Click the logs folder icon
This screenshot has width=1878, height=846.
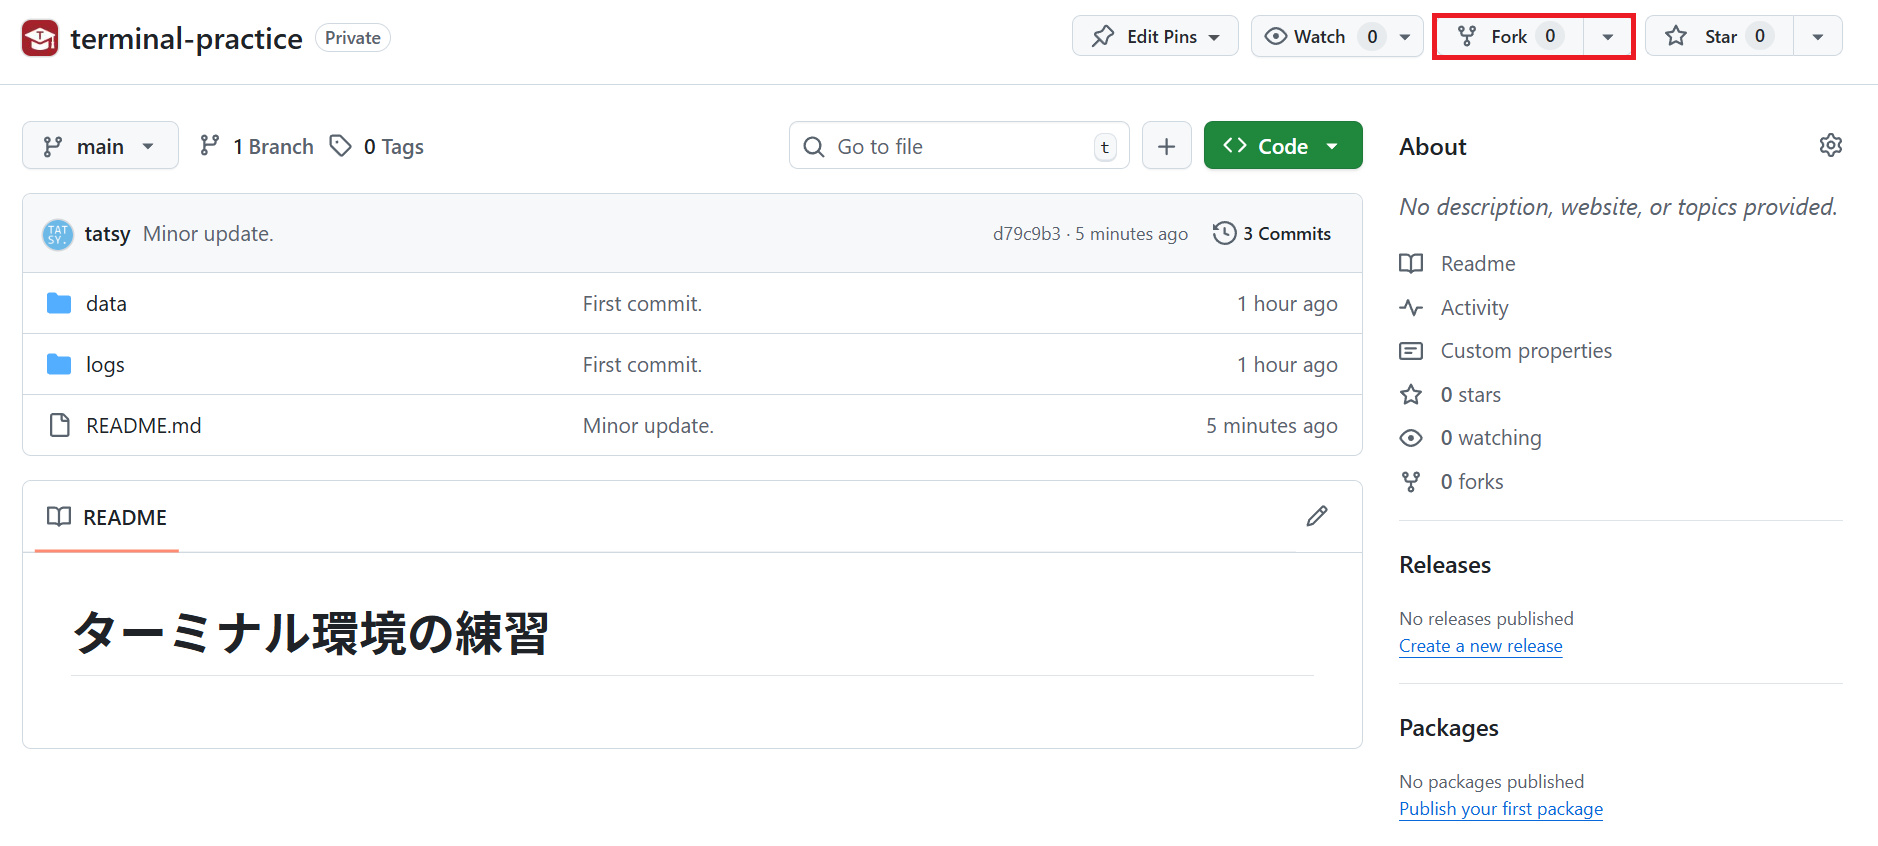[59, 364]
